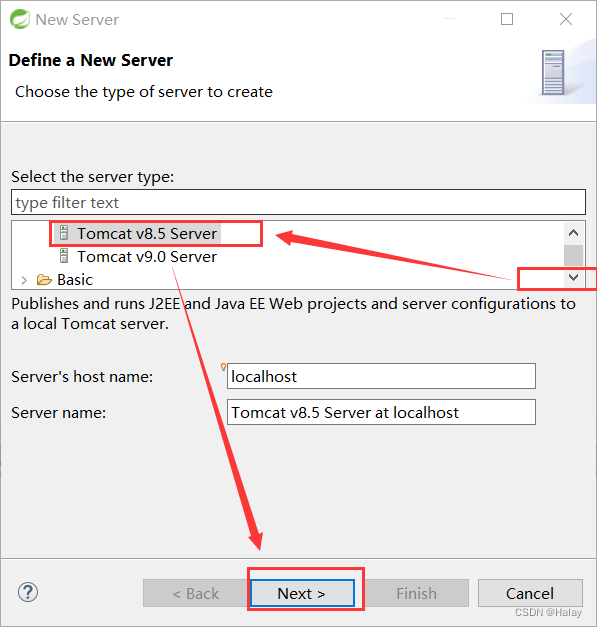
Task: Click the Tomcat v9.0 Server icon
Action: (x=64, y=256)
